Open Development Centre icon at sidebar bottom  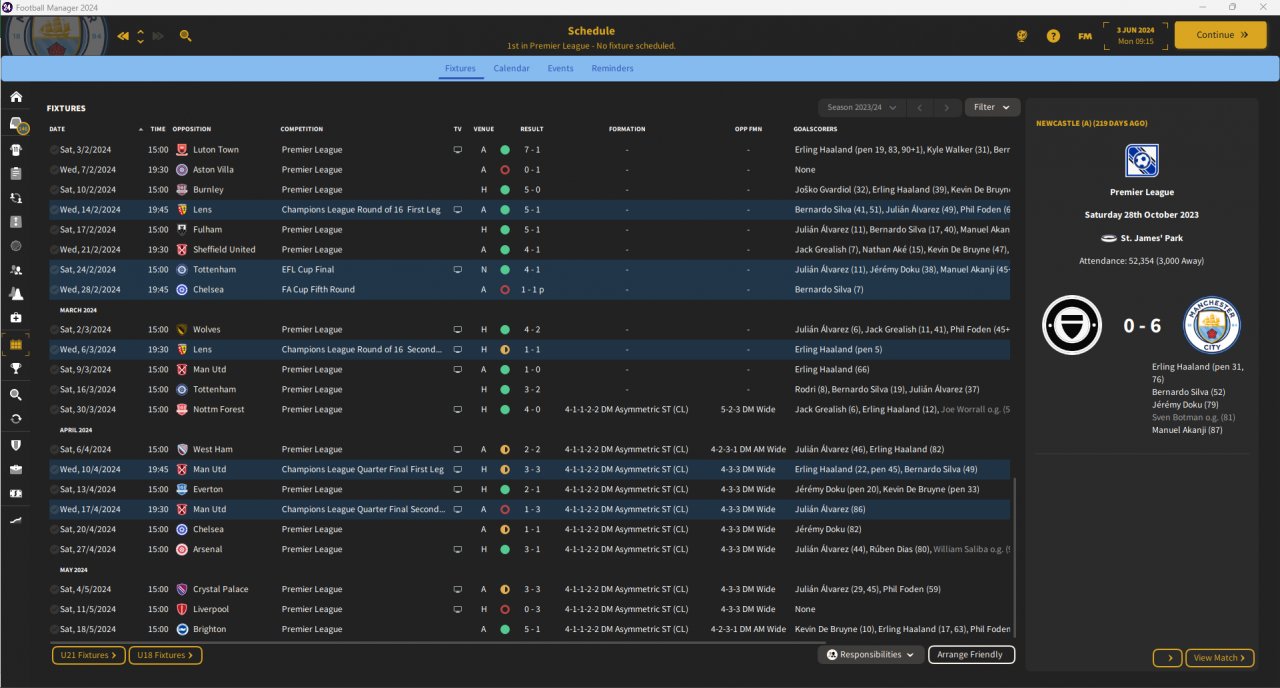(x=16, y=520)
